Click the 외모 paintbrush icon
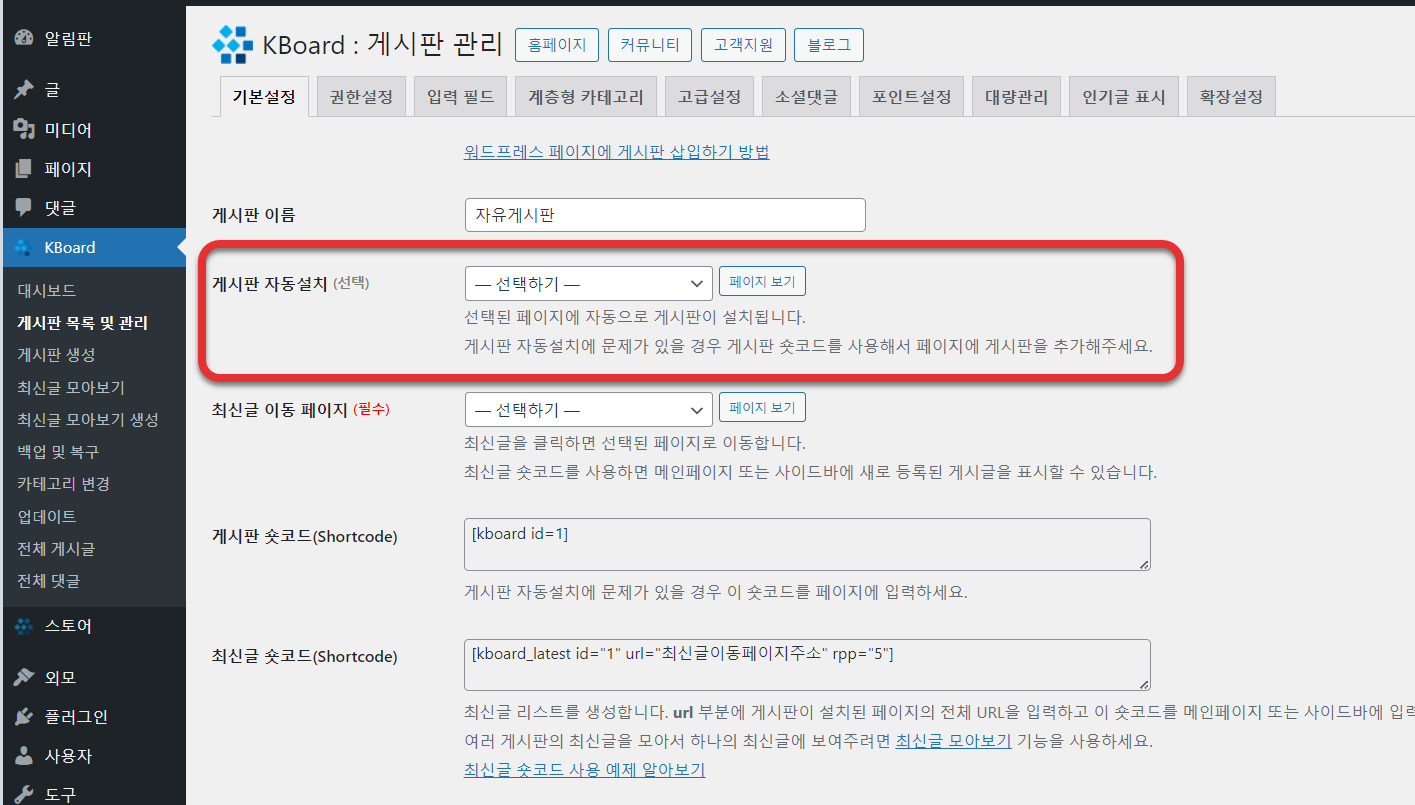 tap(24, 677)
